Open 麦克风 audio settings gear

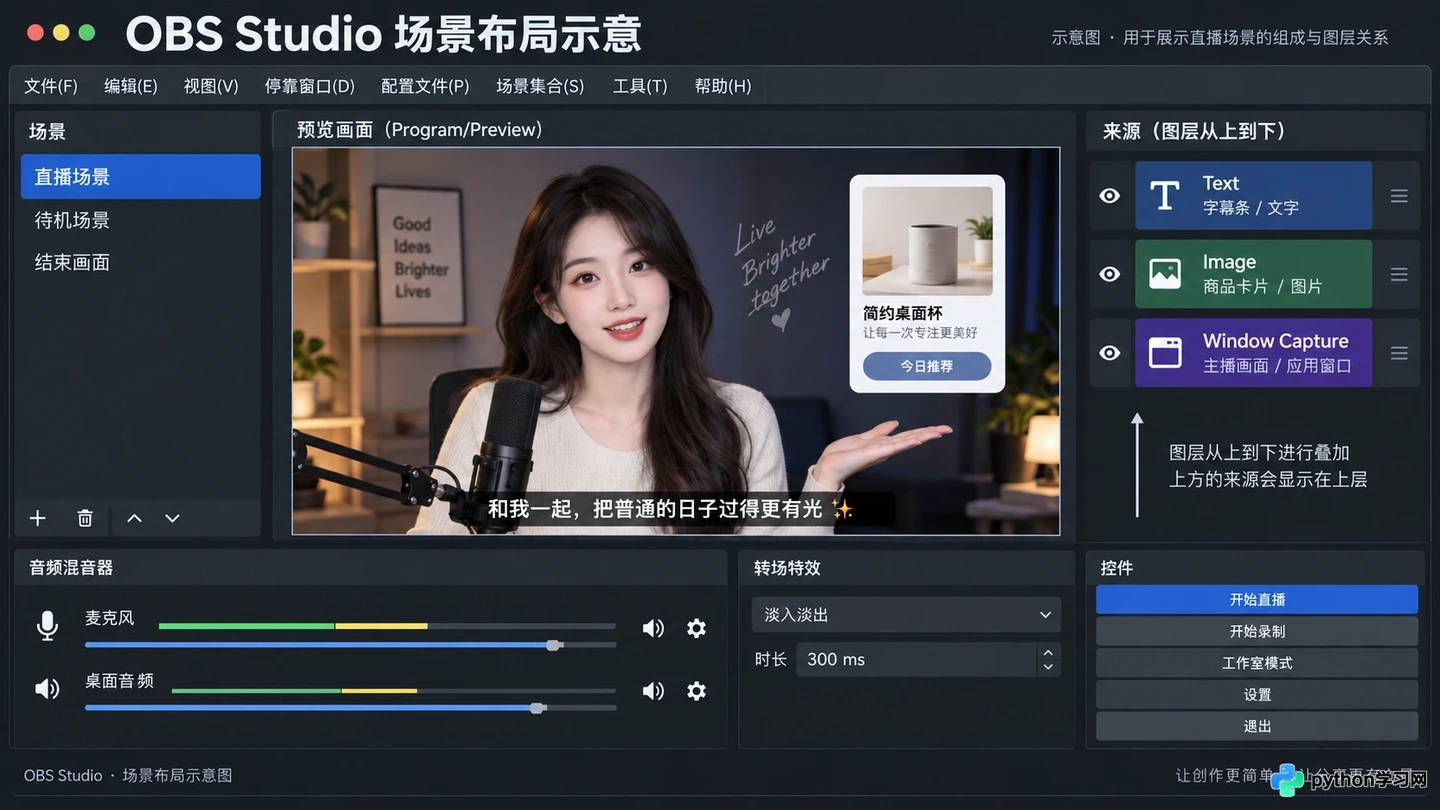pyautogui.click(x=696, y=628)
